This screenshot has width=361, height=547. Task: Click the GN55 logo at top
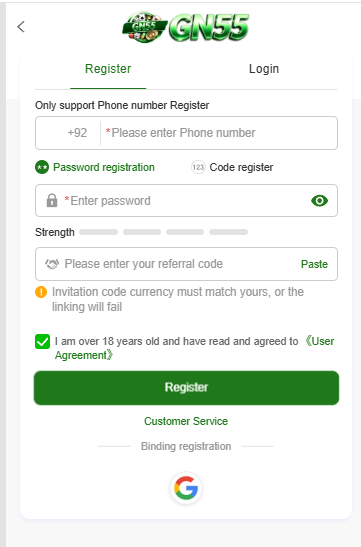click(x=186, y=27)
